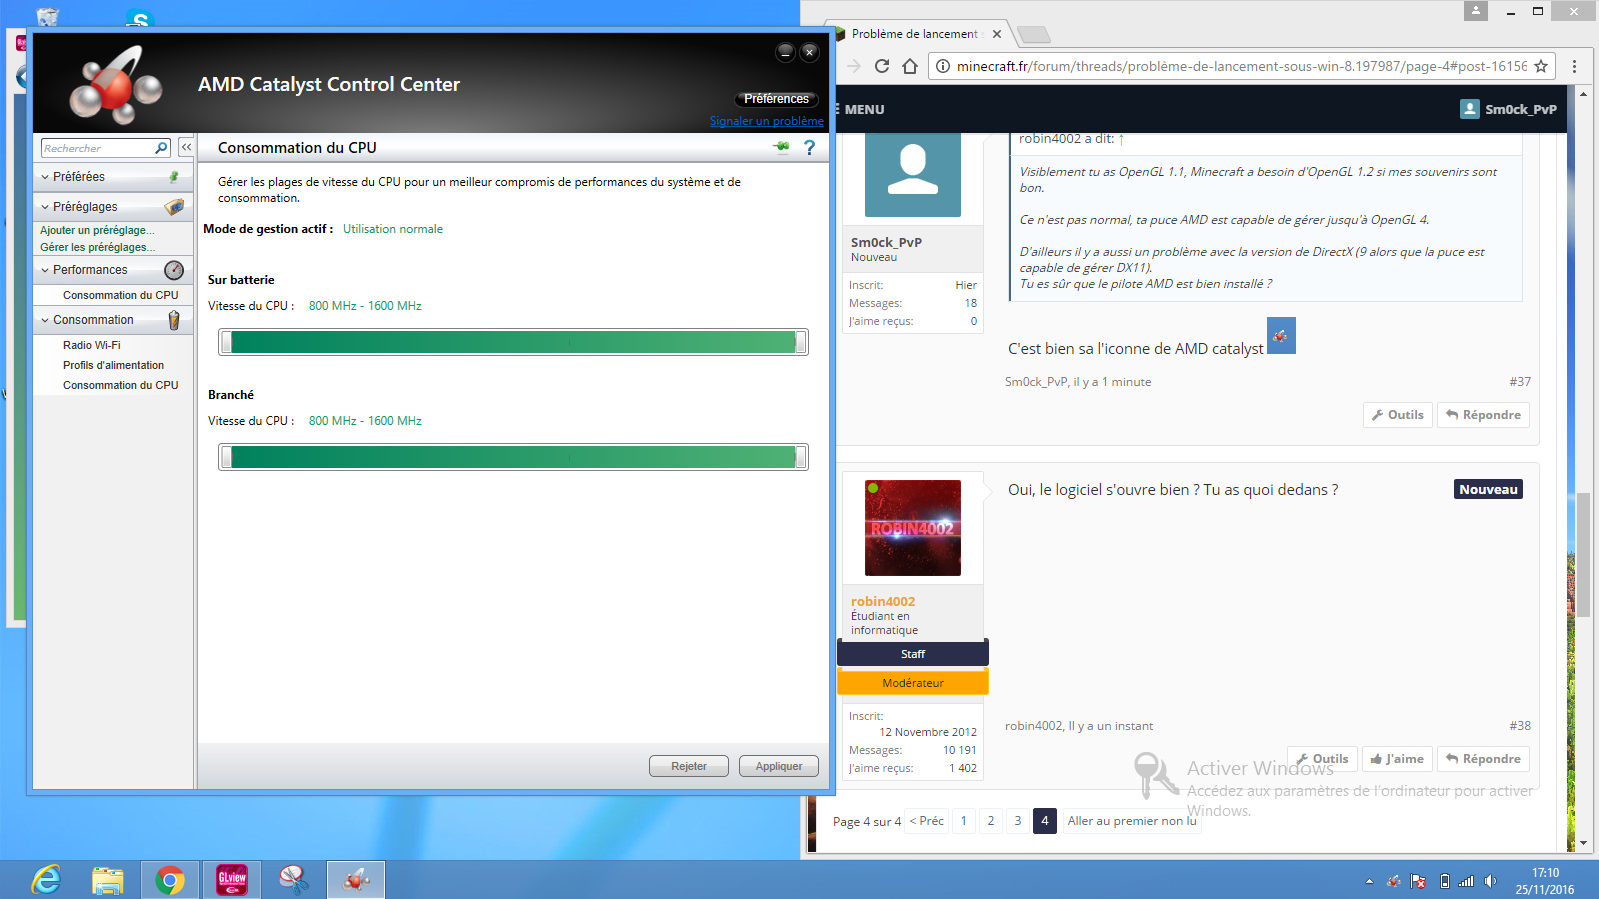The width and height of the screenshot is (1599, 899).
Task: Reply to post #37 with Répondre
Action: coord(1483,415)
